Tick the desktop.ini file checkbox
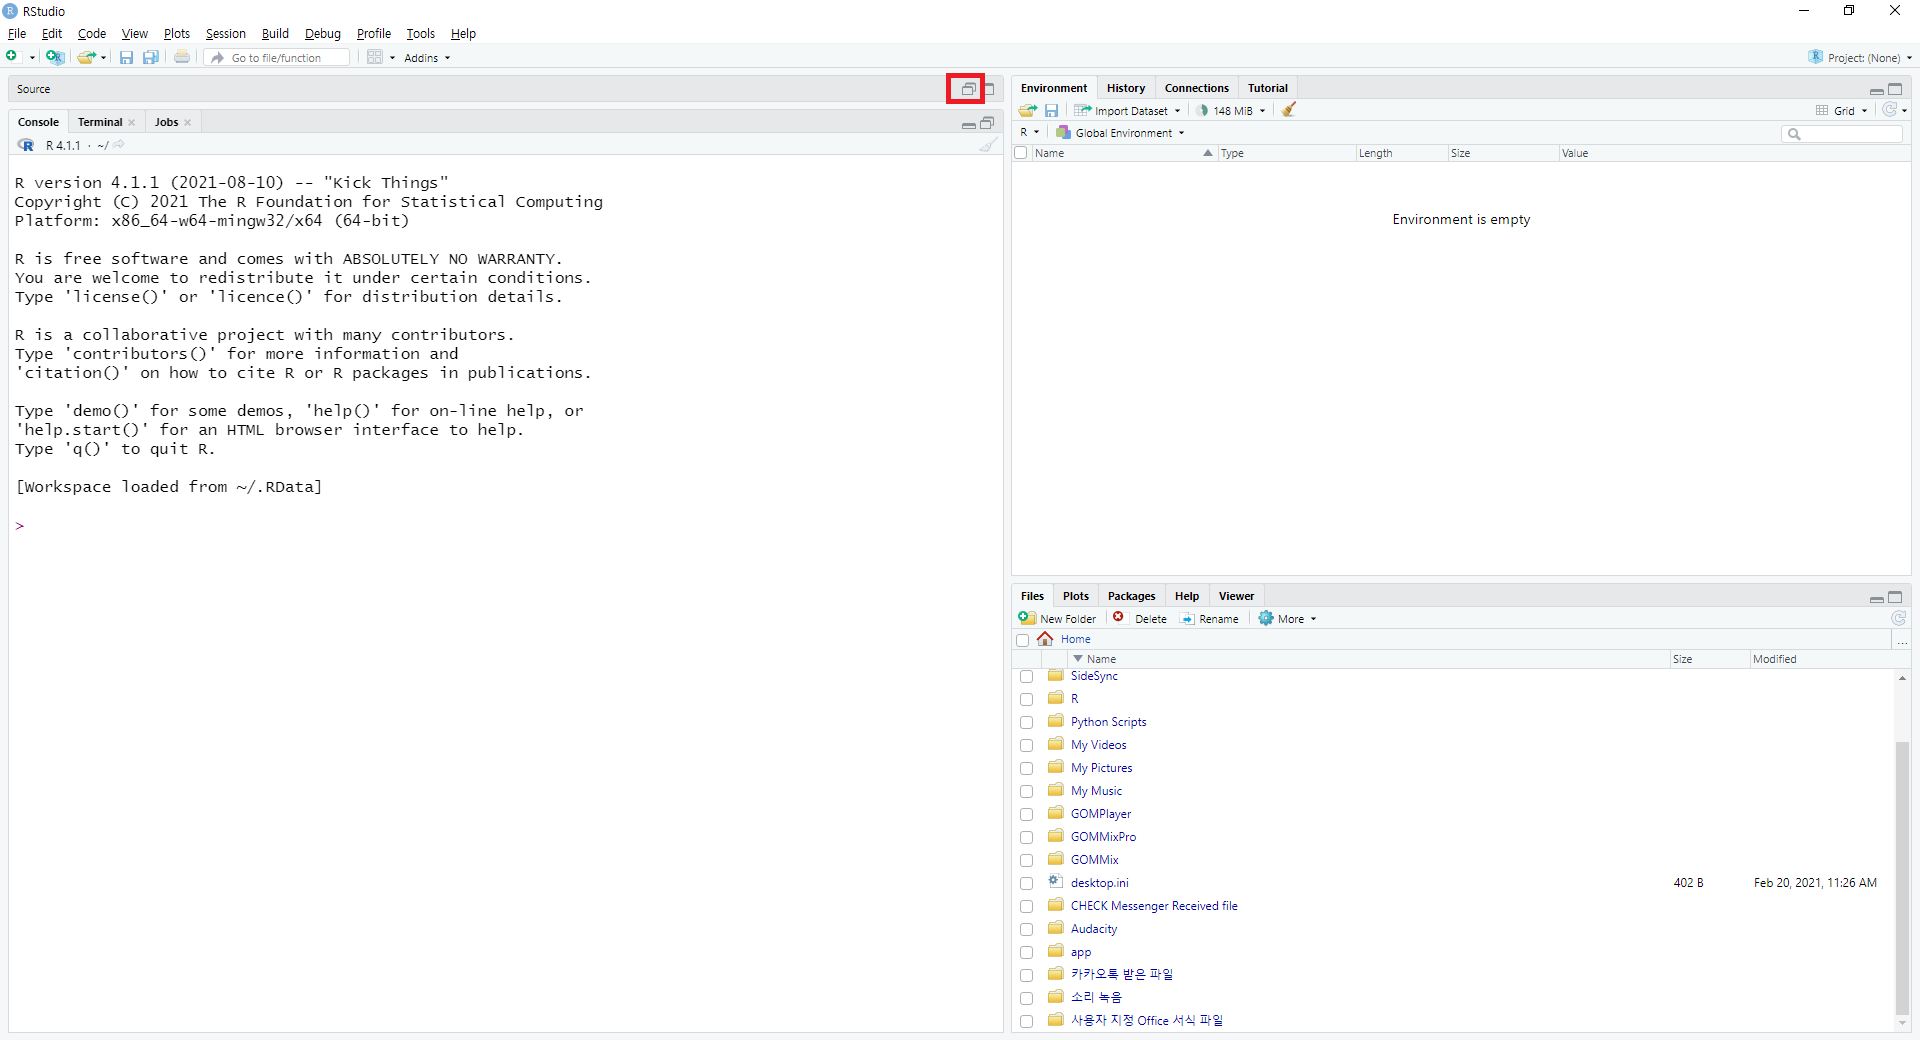The width and height of the screenshot is (1920, 1040). click(x=1026, y=884)
